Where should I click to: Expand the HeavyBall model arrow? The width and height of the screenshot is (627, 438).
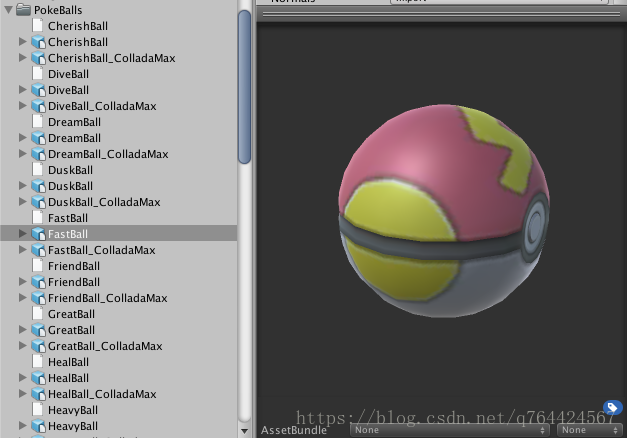[x=23, y=425]
